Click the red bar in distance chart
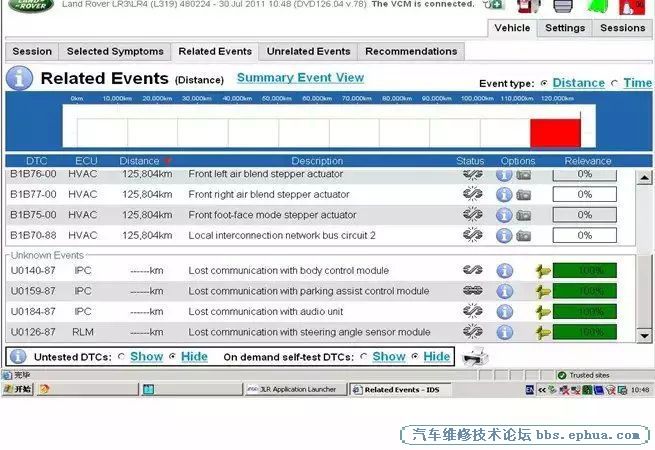This screenshot has height=450, width=655. click(556, 133)
